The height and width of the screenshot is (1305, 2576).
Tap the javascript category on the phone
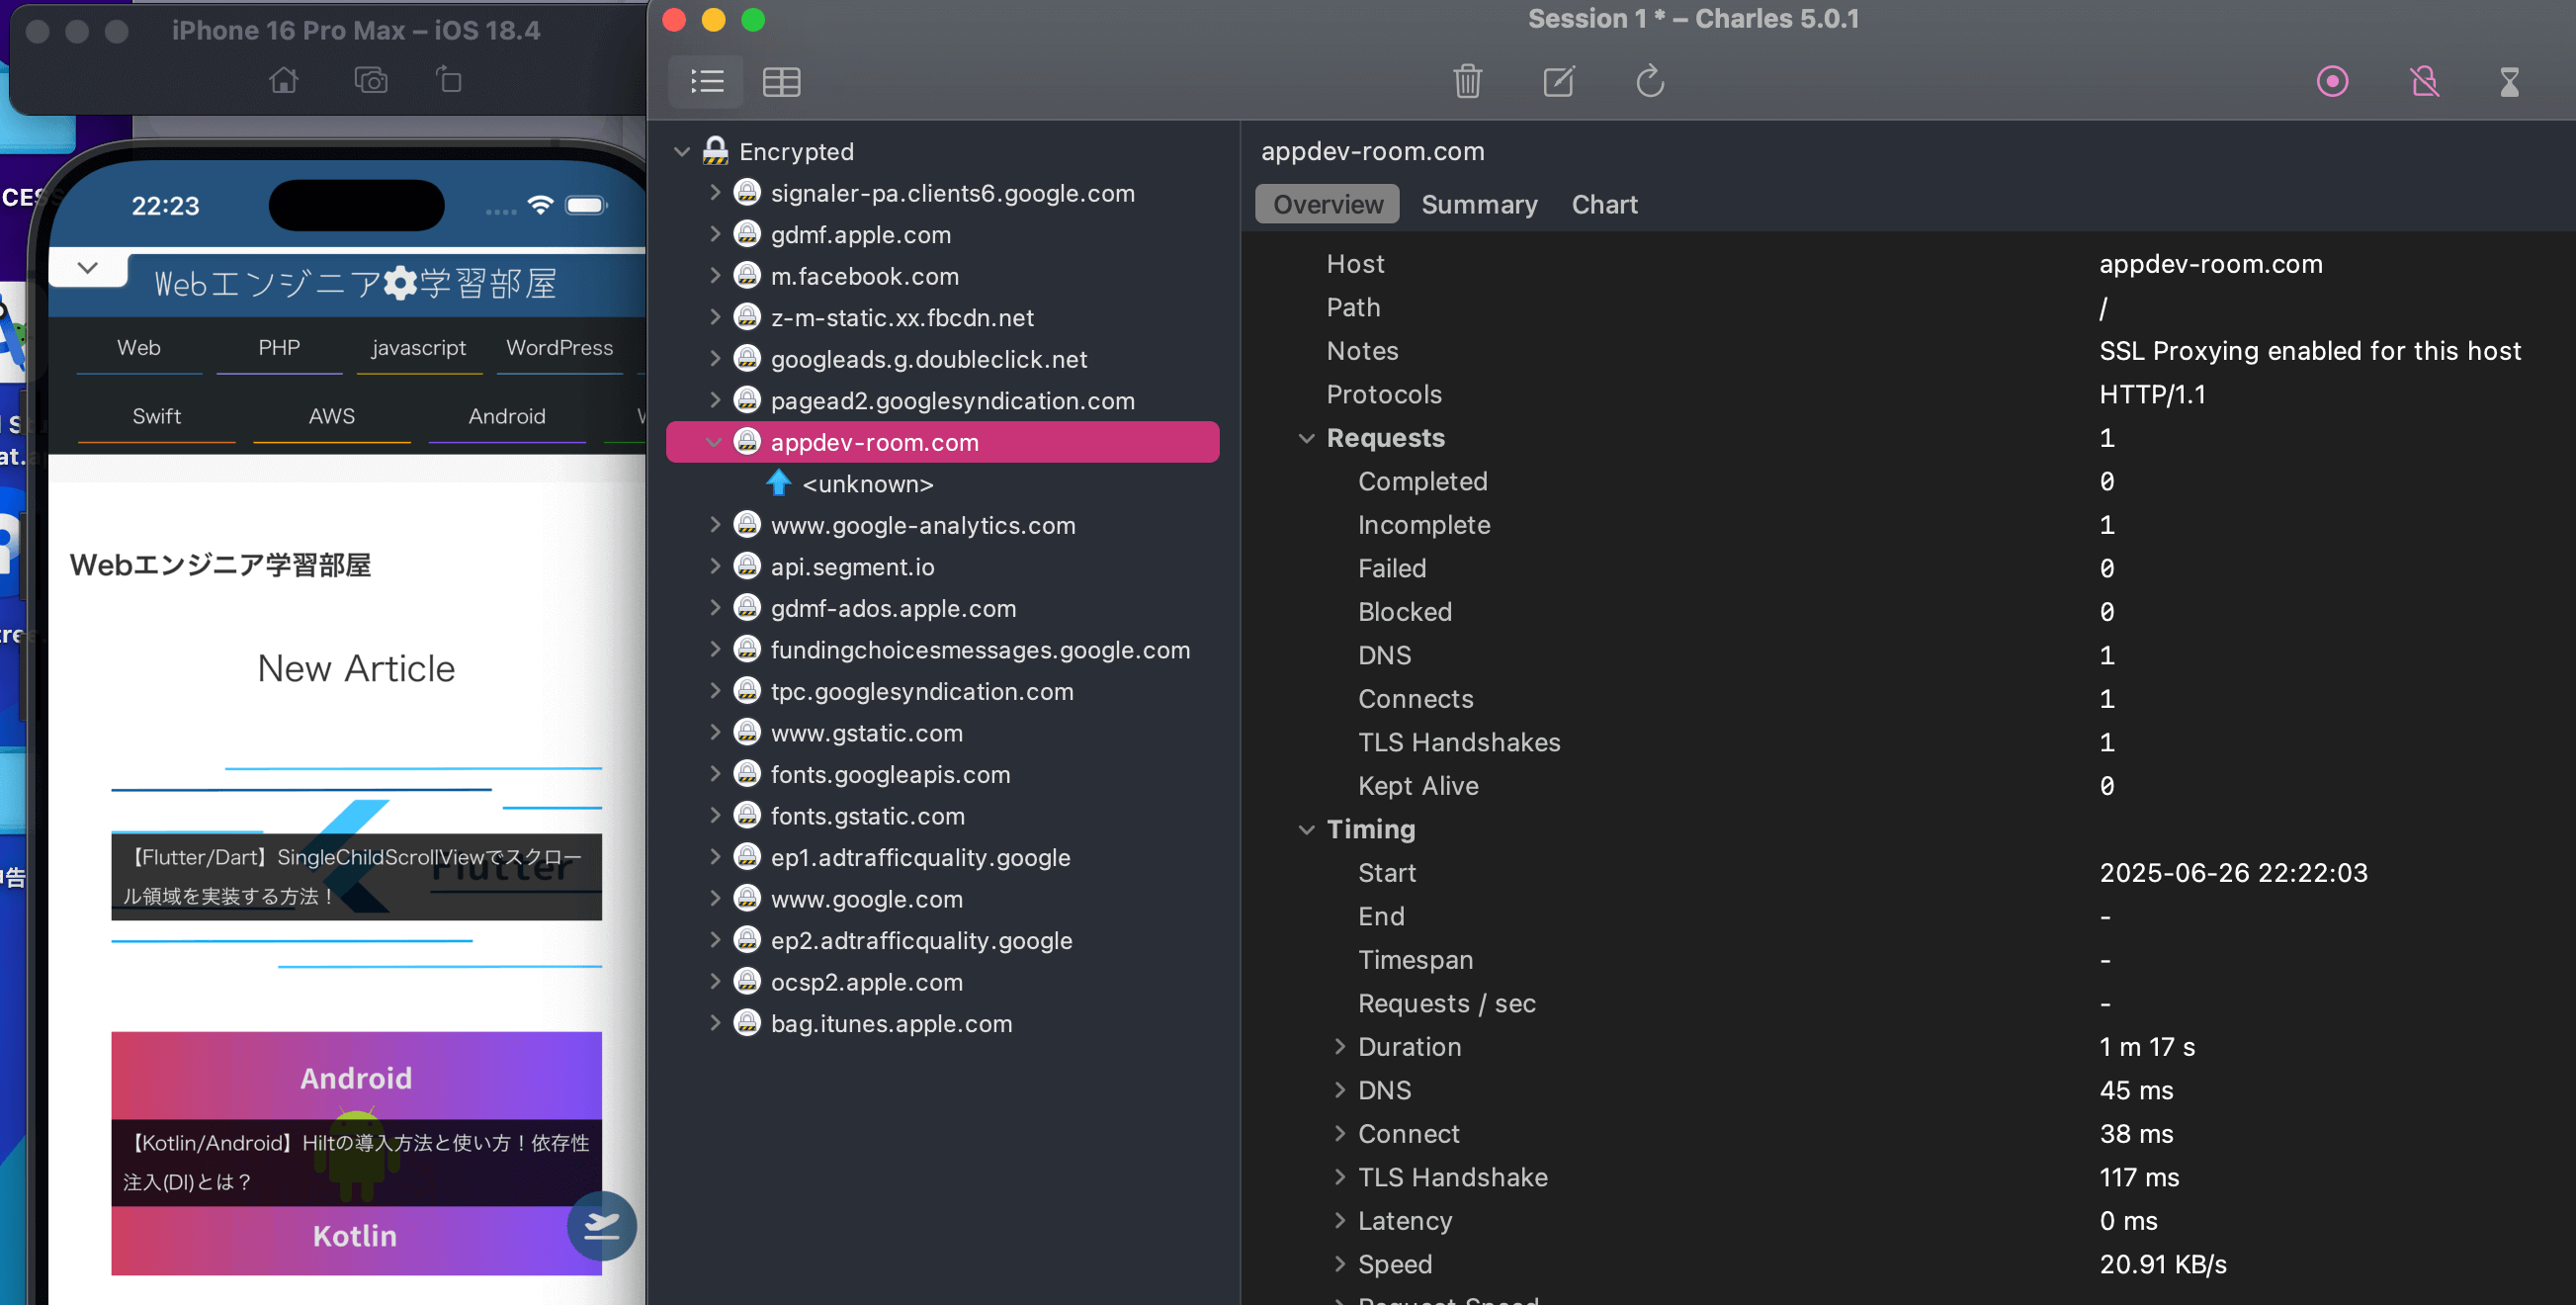pos(419,348)
